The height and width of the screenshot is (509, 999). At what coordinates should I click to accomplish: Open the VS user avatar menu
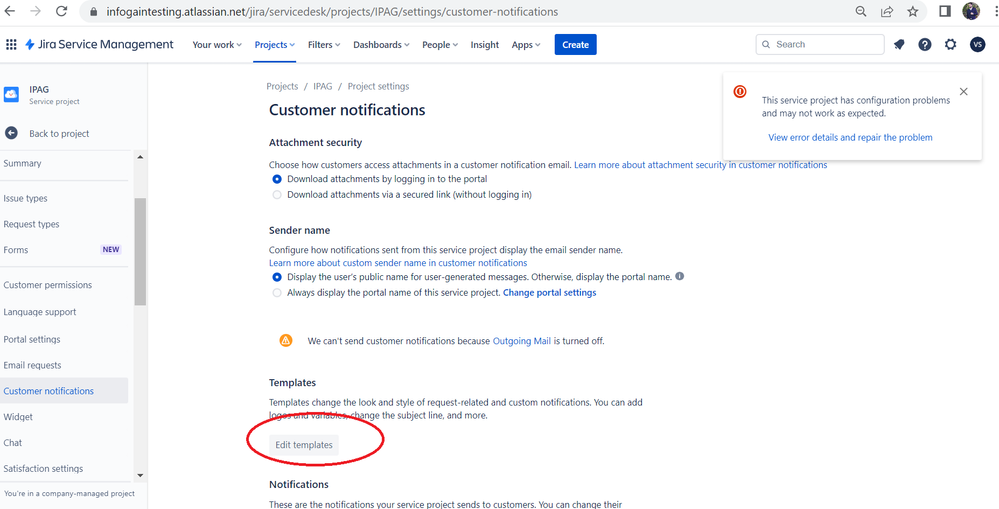[x=977, y=45]
